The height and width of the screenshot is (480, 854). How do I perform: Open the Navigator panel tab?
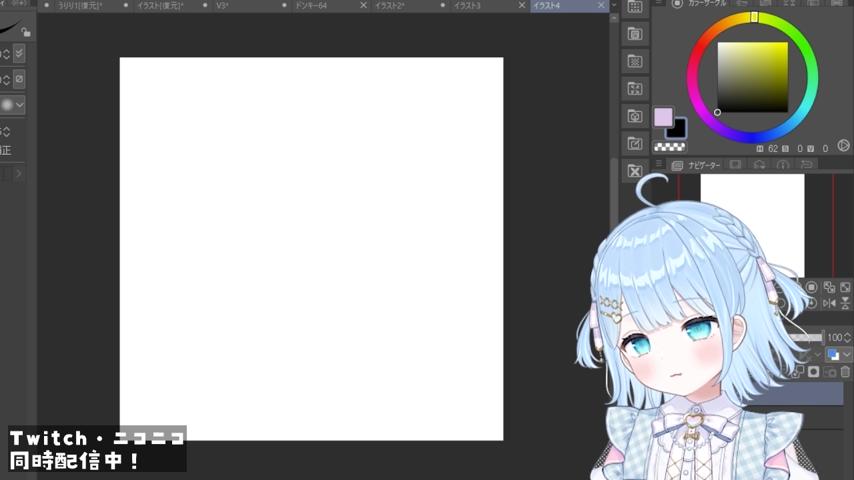[696, 165]
